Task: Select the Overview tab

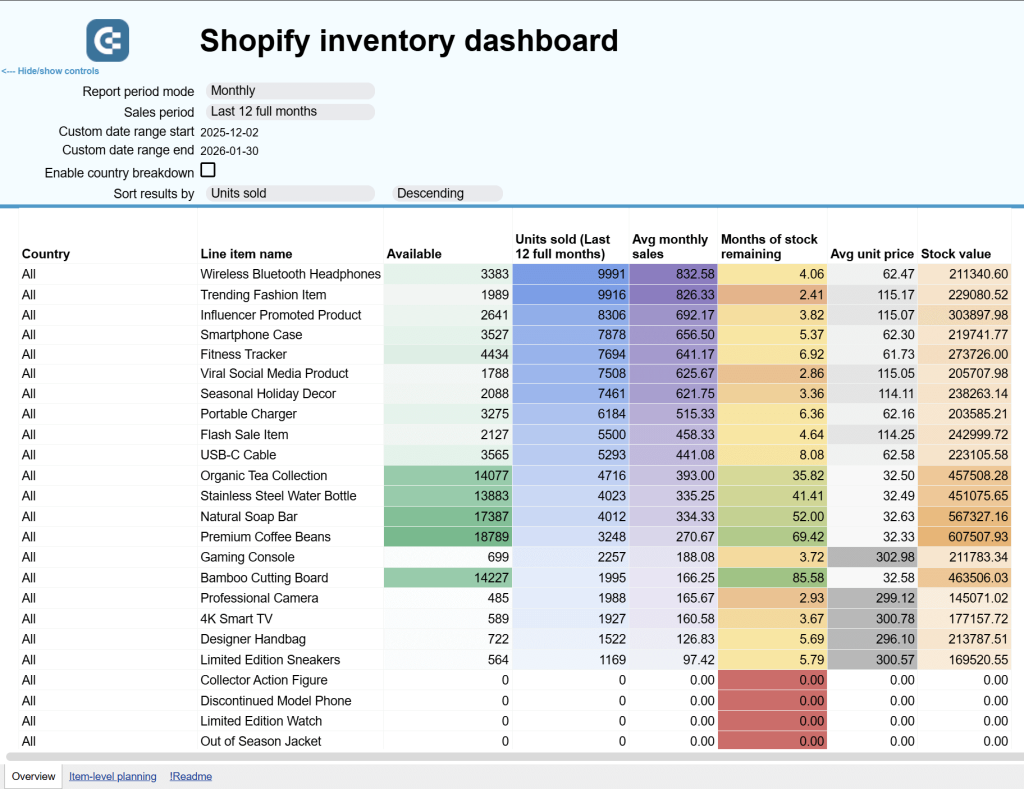Action: pos(33,775)
